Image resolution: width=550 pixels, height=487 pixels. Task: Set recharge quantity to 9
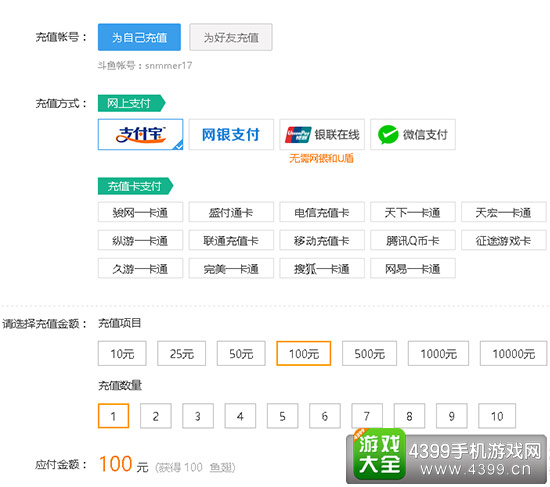(x=451, y=416)
